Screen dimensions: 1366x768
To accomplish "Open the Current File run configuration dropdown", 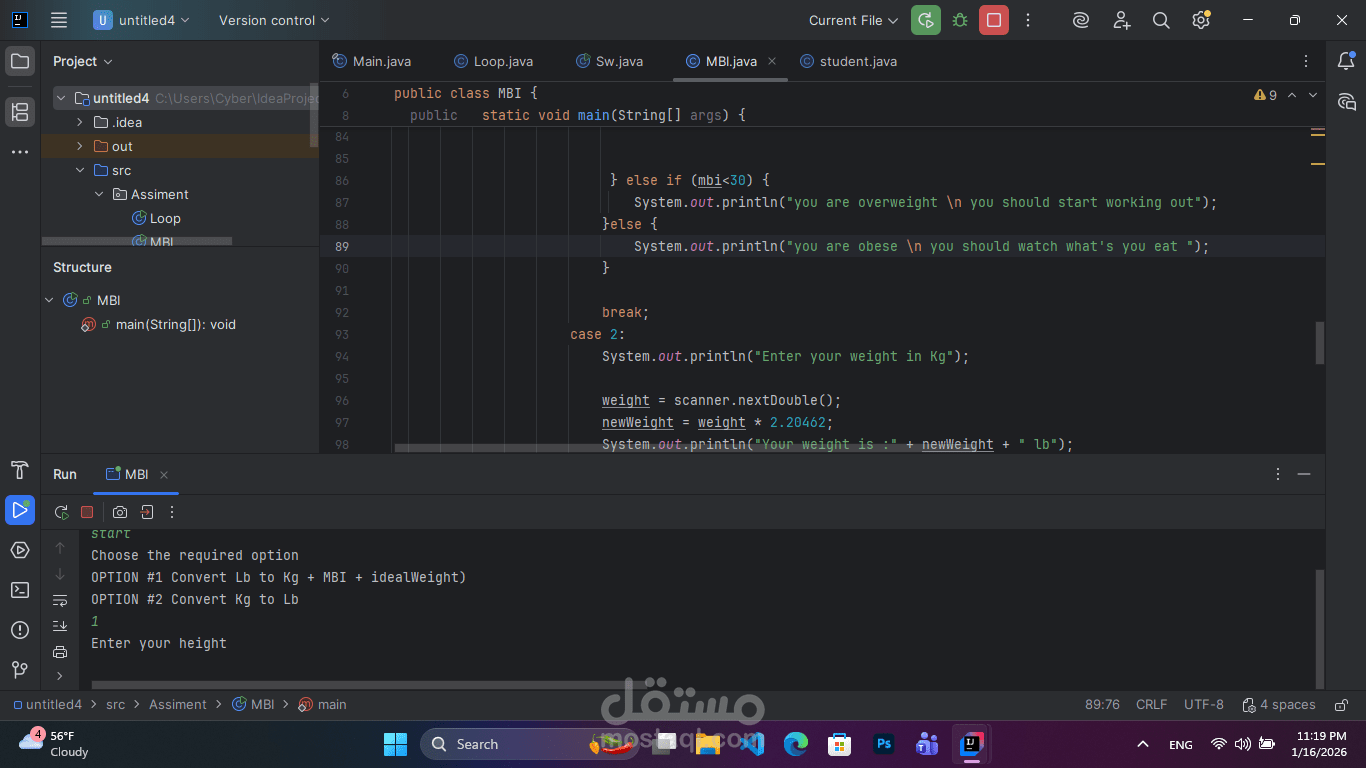I will (x=852, y=20).
